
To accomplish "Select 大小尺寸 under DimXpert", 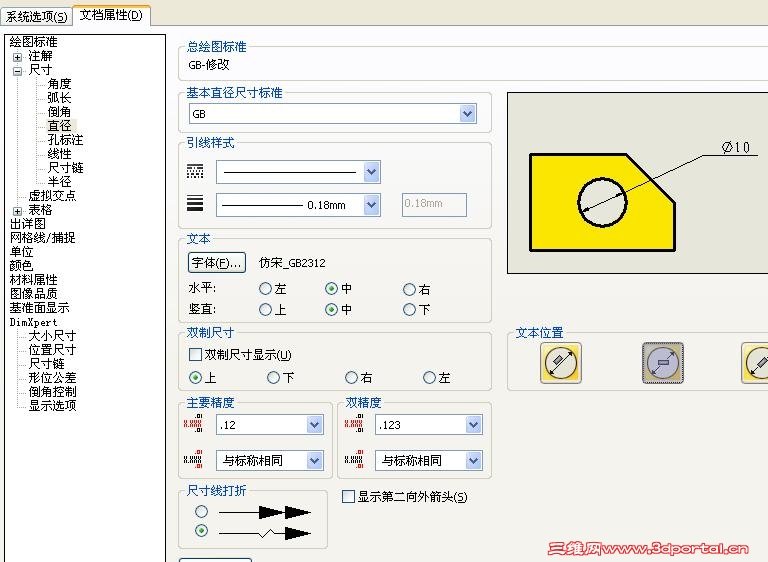I will pyautogui.click(x=52, y=336).
